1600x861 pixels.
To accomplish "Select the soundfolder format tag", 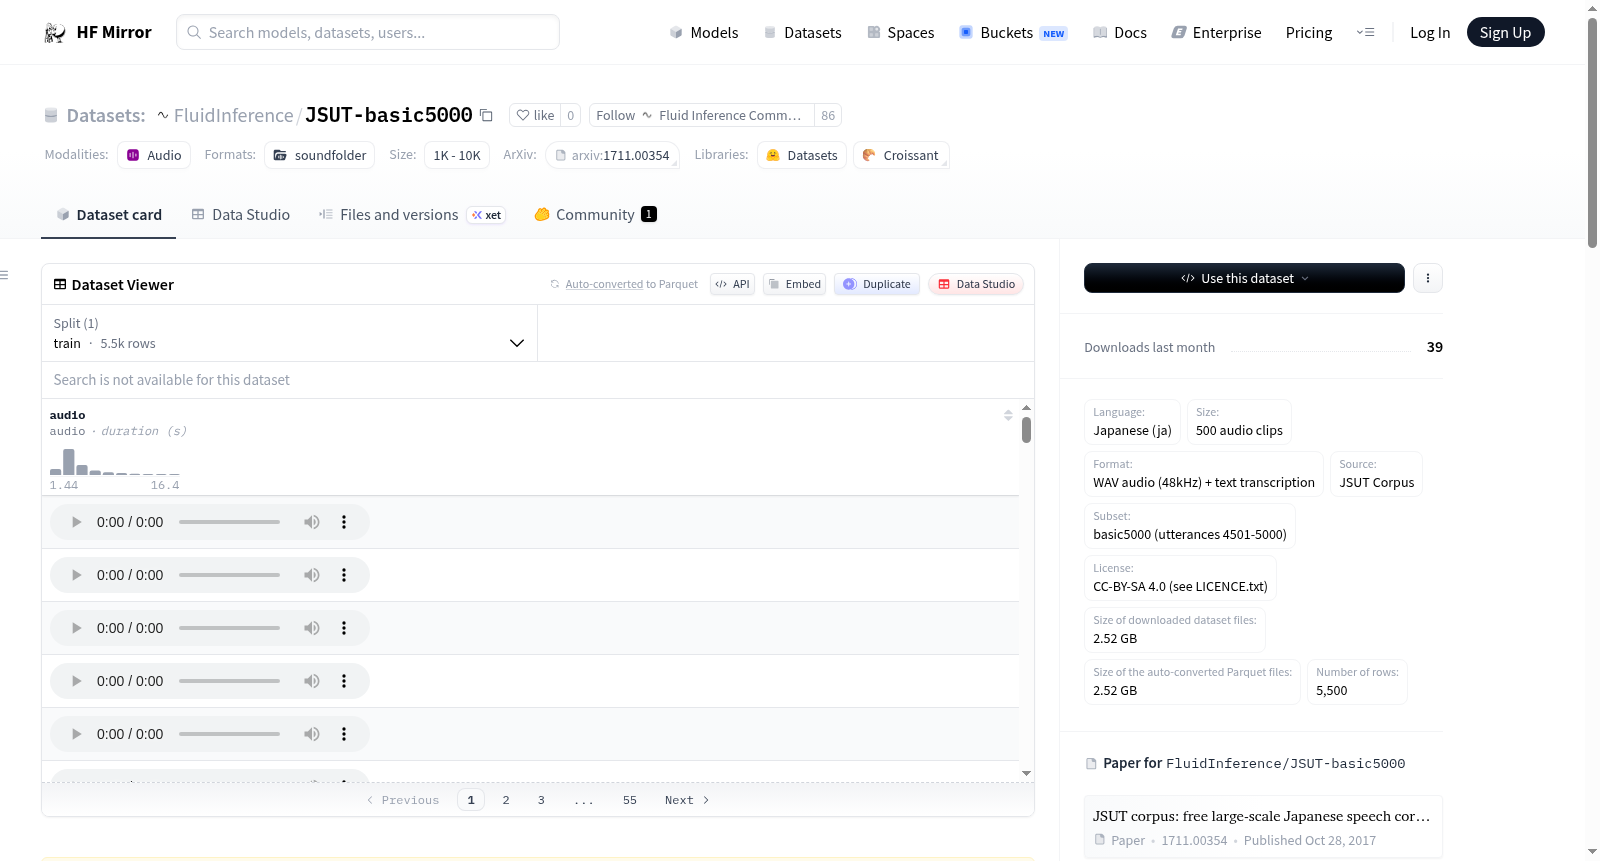I will tap(320, 155).
